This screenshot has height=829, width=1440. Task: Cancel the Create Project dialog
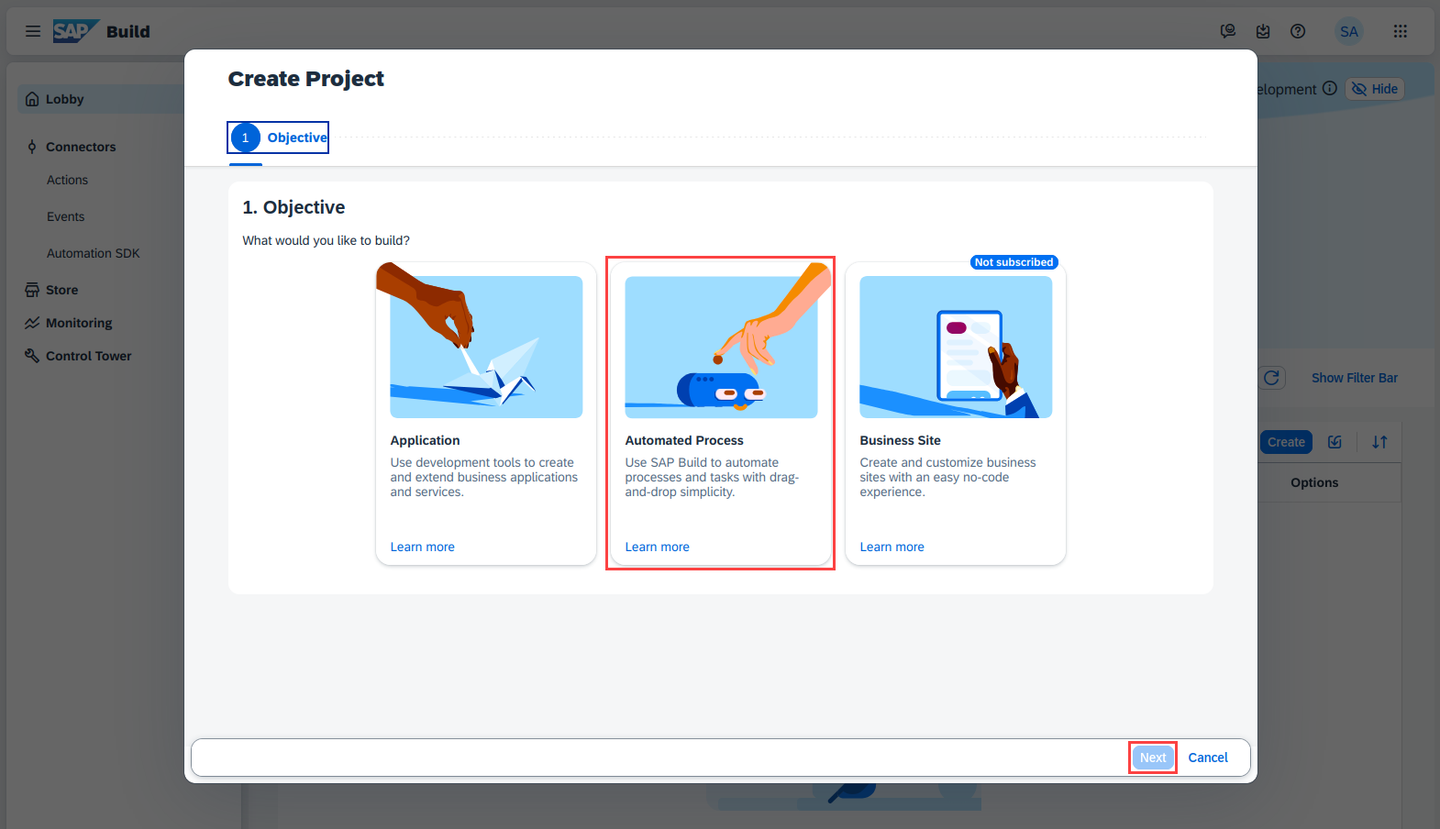[x=1208, y=758]
